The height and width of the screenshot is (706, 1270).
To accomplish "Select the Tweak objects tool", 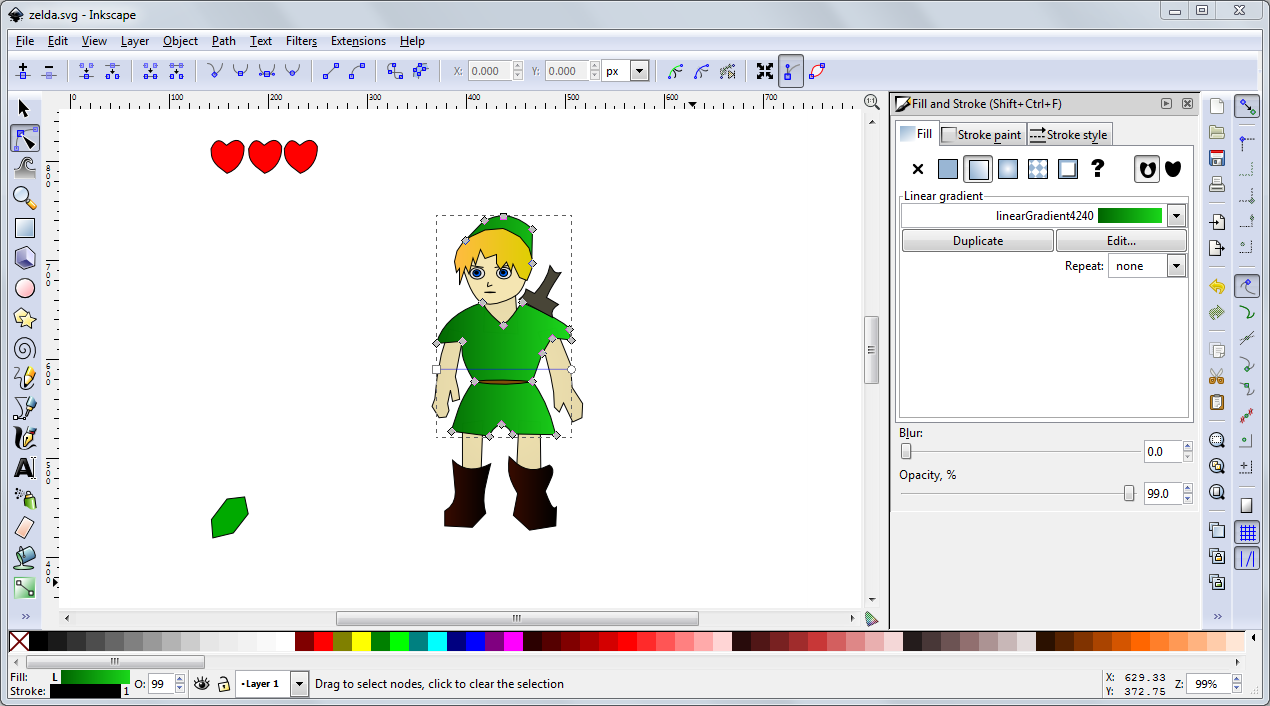I will (25, 168).
